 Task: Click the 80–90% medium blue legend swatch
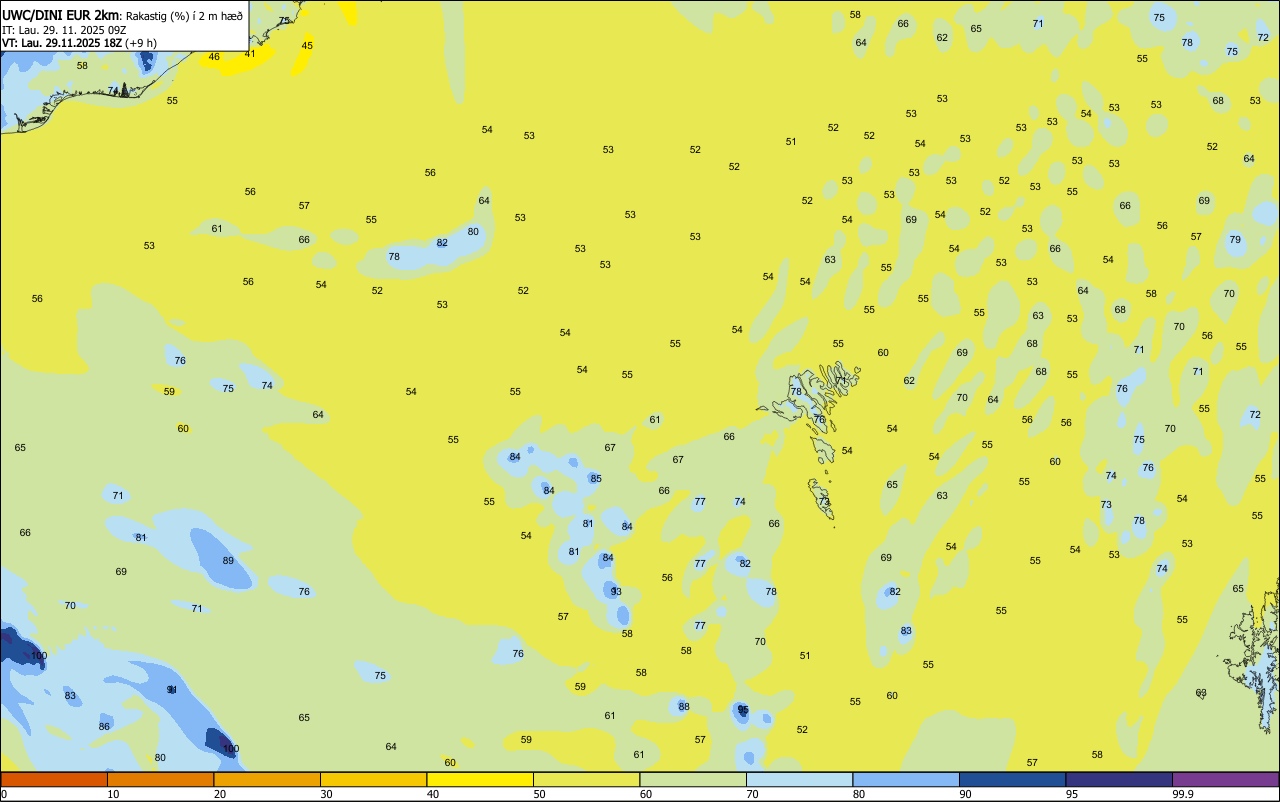(906, 779)
